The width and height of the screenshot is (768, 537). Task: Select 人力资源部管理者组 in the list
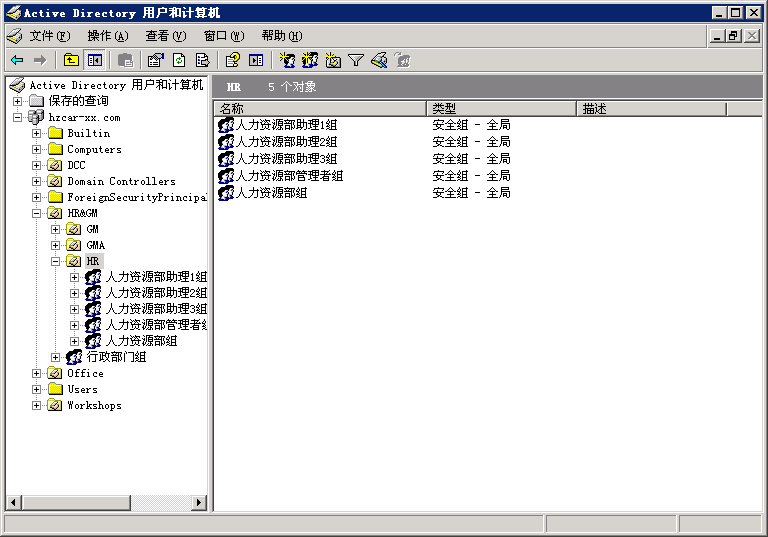click(289, 176)
